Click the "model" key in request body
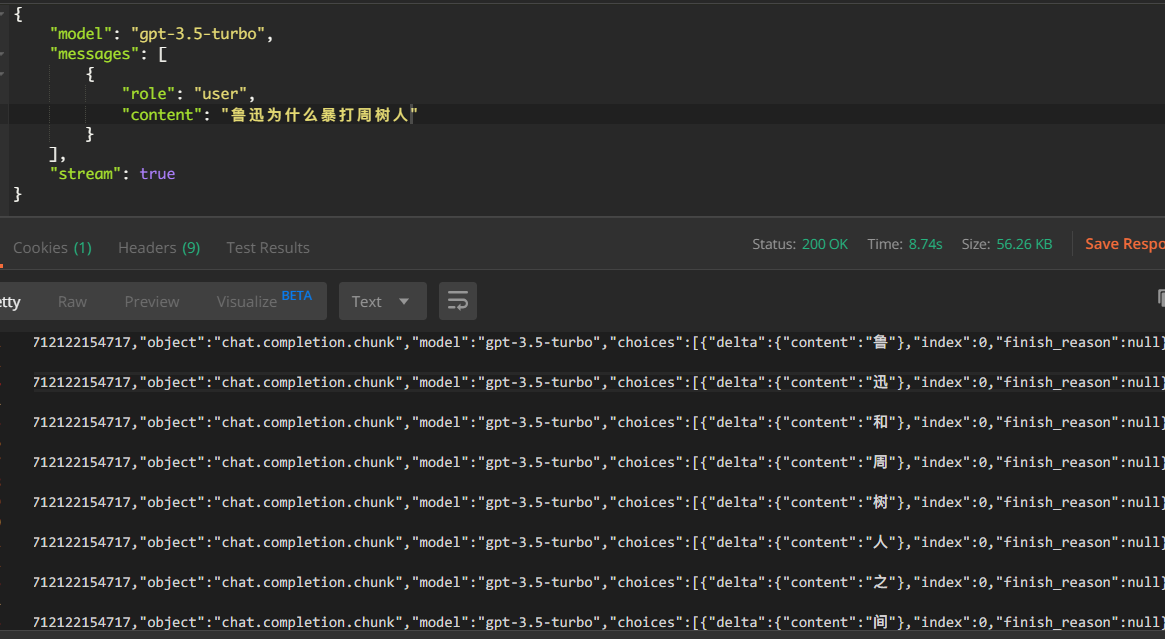 [80, 33]
